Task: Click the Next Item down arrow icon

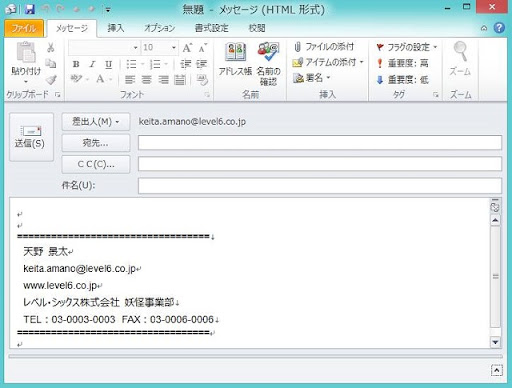Action: click(91, 9)
